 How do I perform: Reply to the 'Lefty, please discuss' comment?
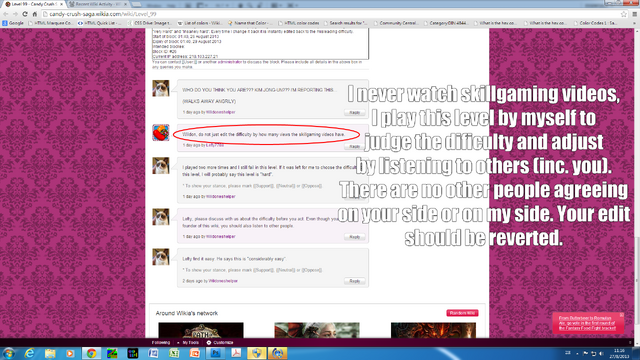tap(354, 237)
